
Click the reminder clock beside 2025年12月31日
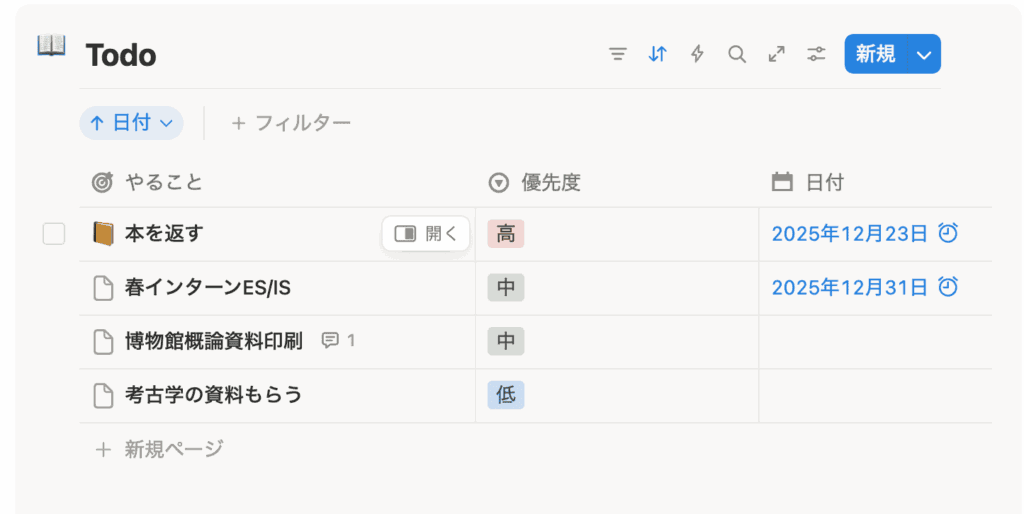coord(948,288)
